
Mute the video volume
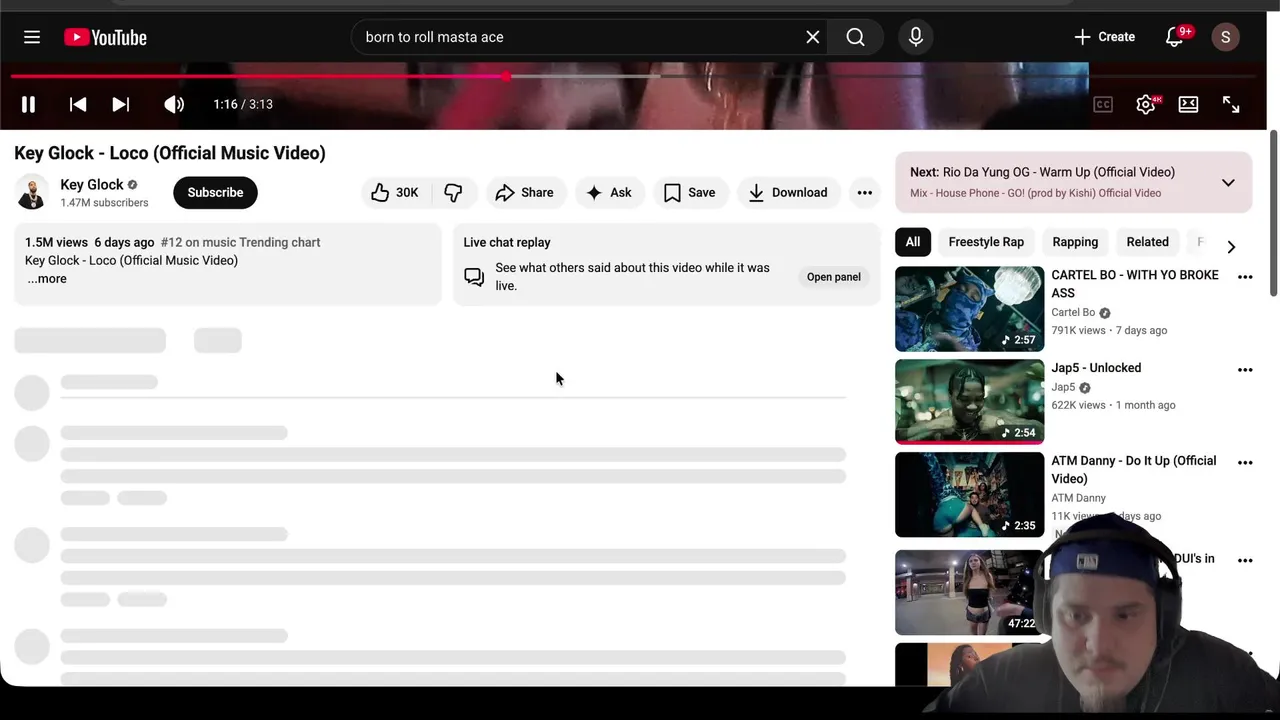click(174, 104)
